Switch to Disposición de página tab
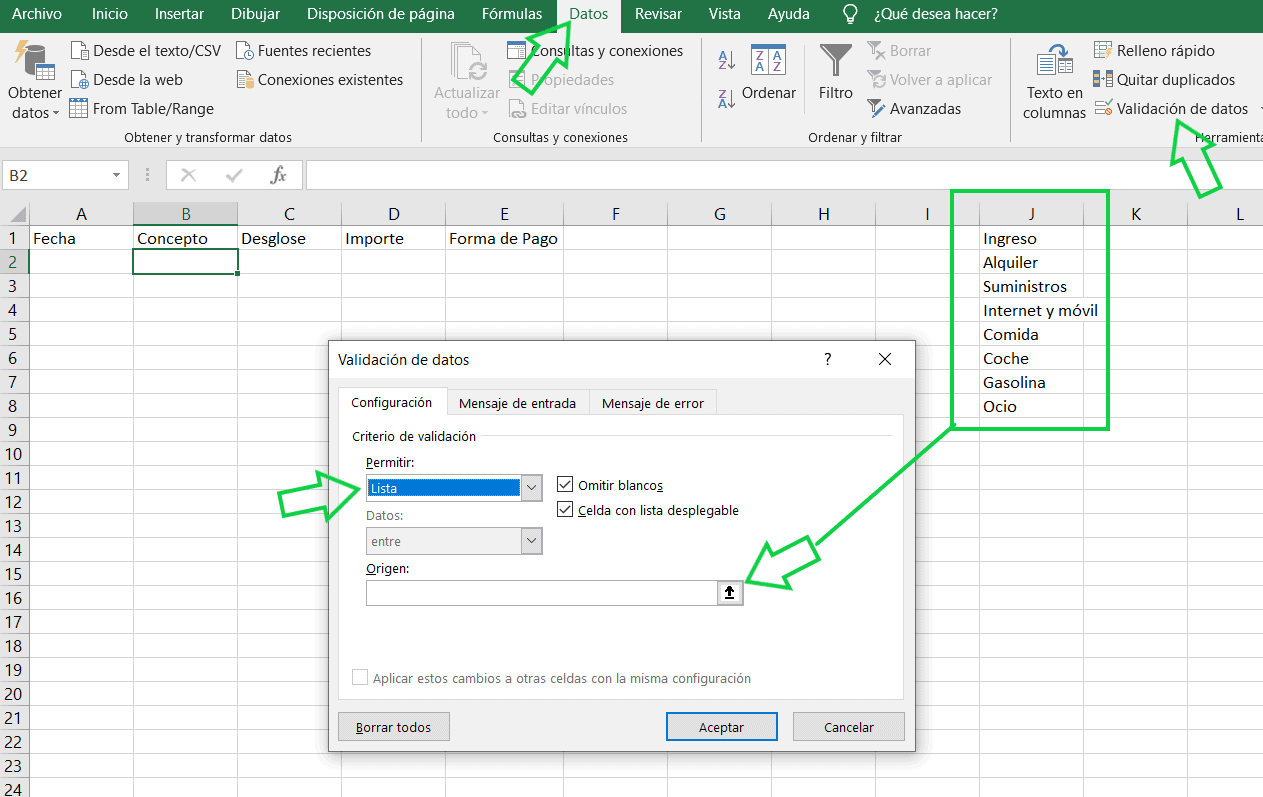Viewport: 1263px width, 797px height. click(380, 14)
